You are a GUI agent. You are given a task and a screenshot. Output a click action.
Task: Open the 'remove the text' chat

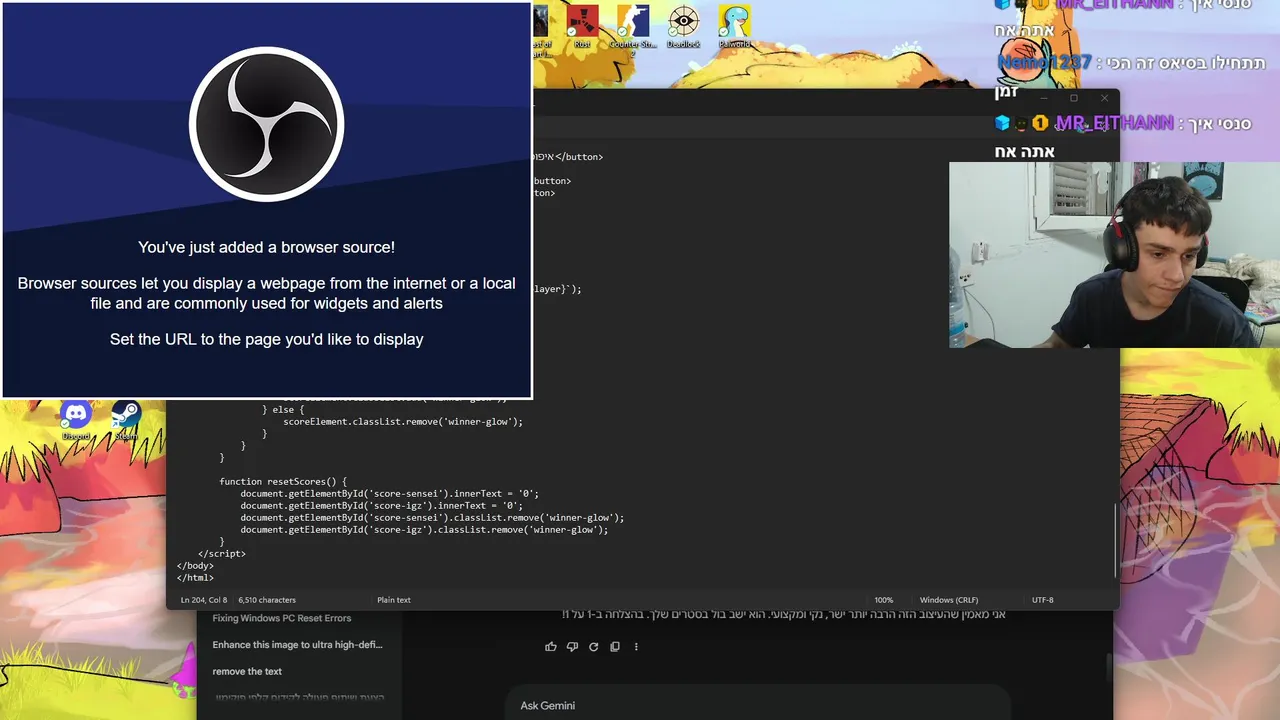click(247, 672)
